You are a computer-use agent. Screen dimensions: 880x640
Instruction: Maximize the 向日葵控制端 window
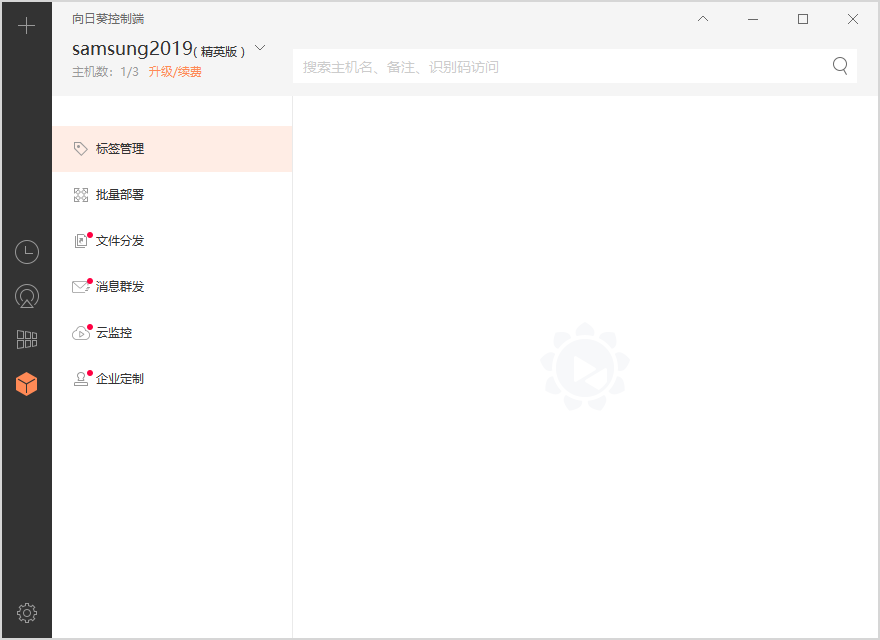pyautogui.click(x=803, y=19)
